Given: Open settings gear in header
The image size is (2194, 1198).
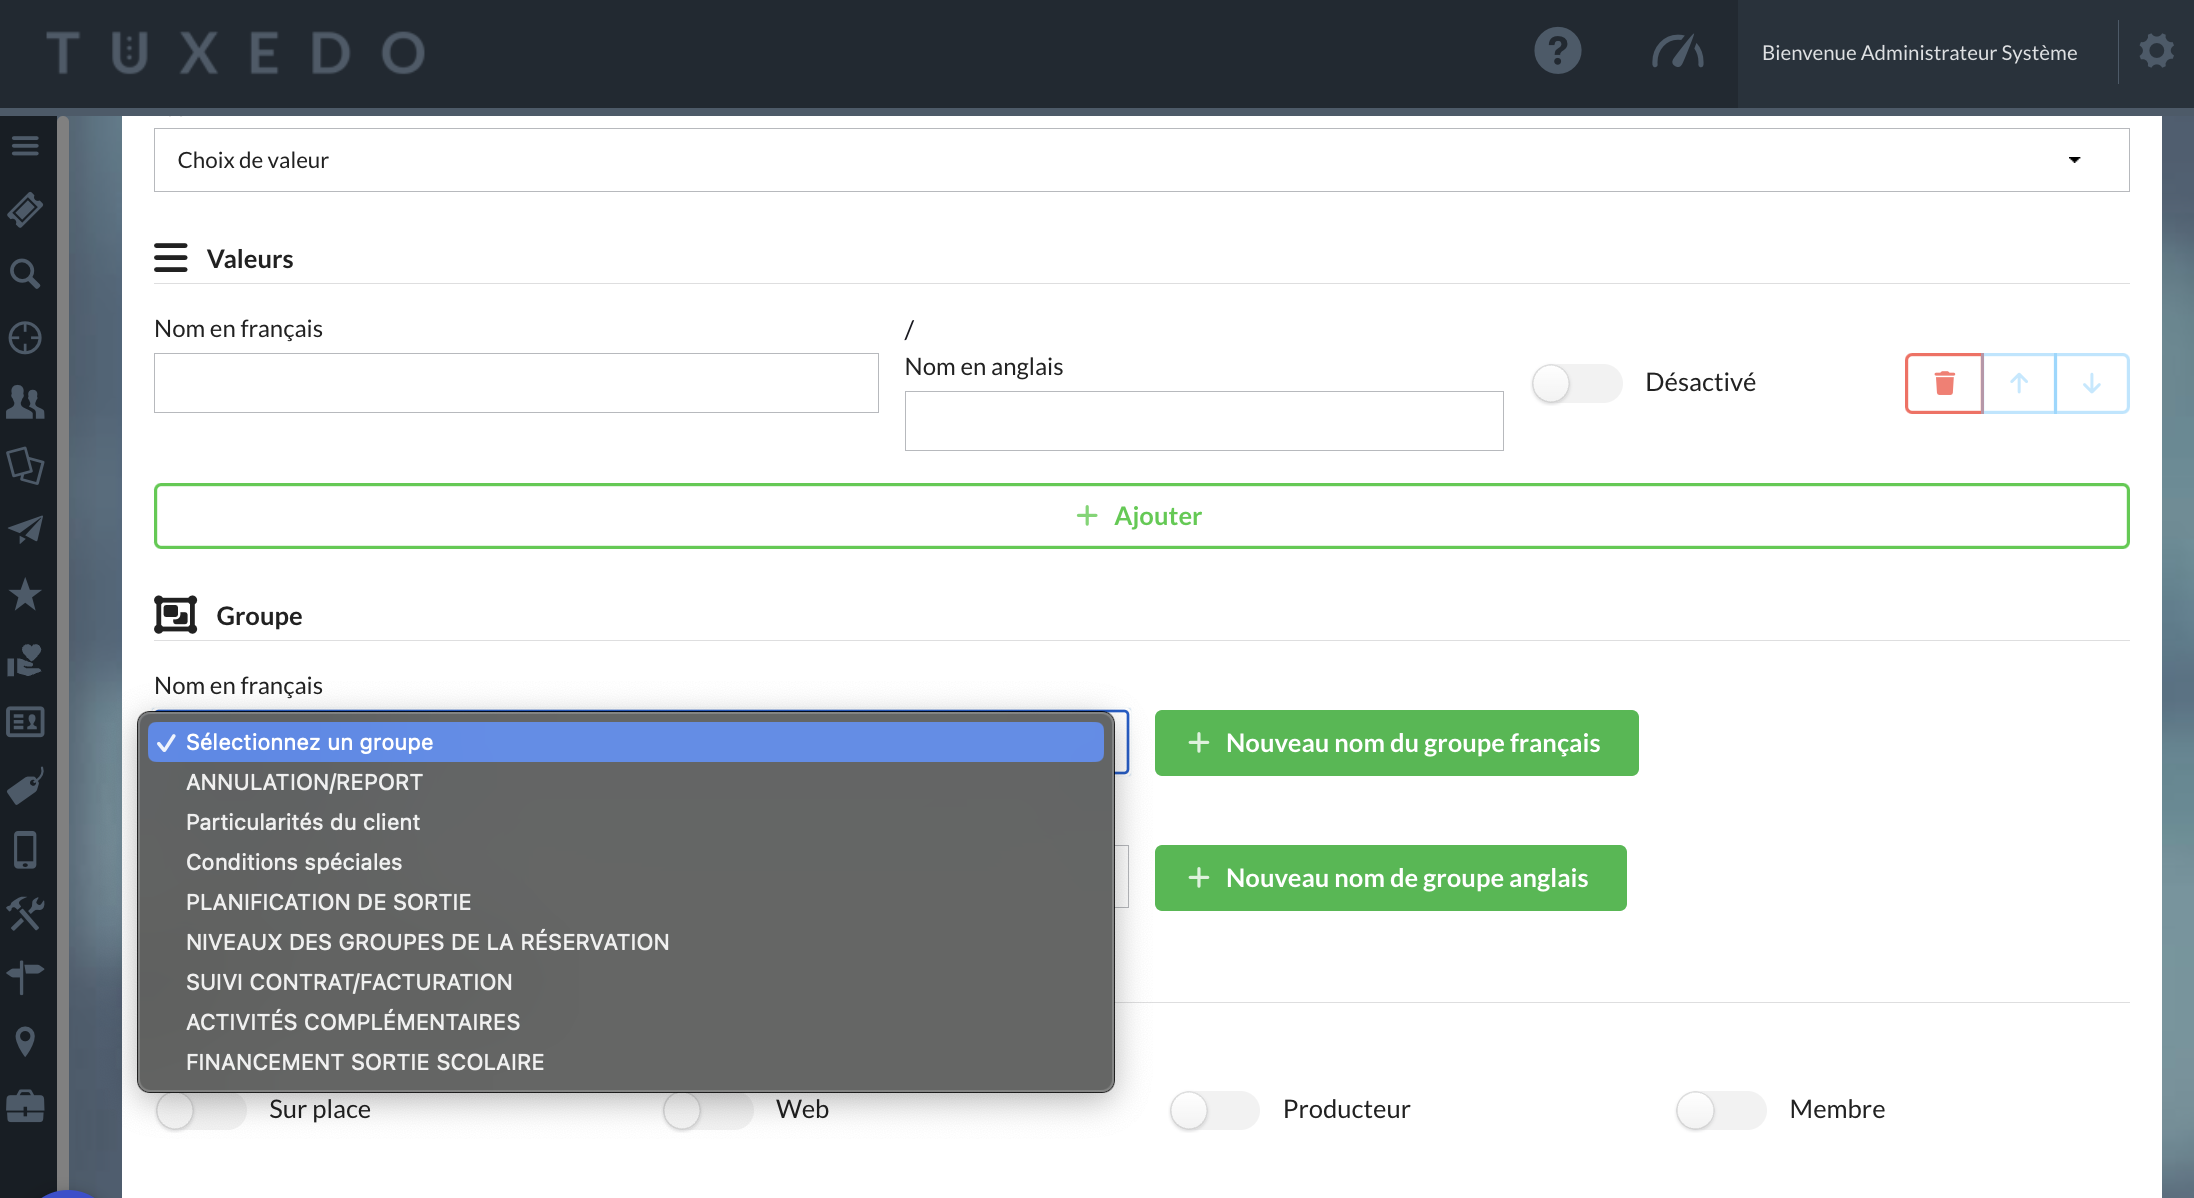Looking at the screenshot, I should point(2156,51).
